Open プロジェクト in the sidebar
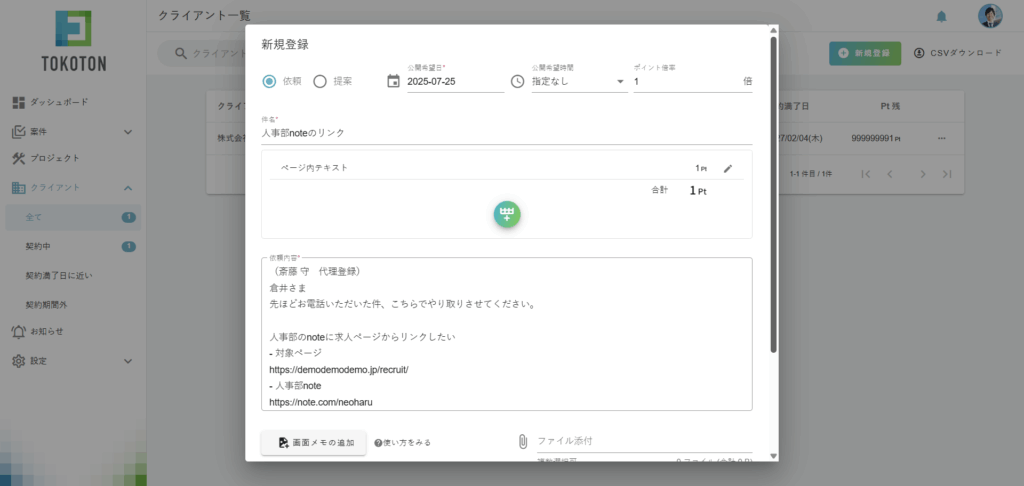The width and height of the screenshot is (1024, 486). coord(53,158)
